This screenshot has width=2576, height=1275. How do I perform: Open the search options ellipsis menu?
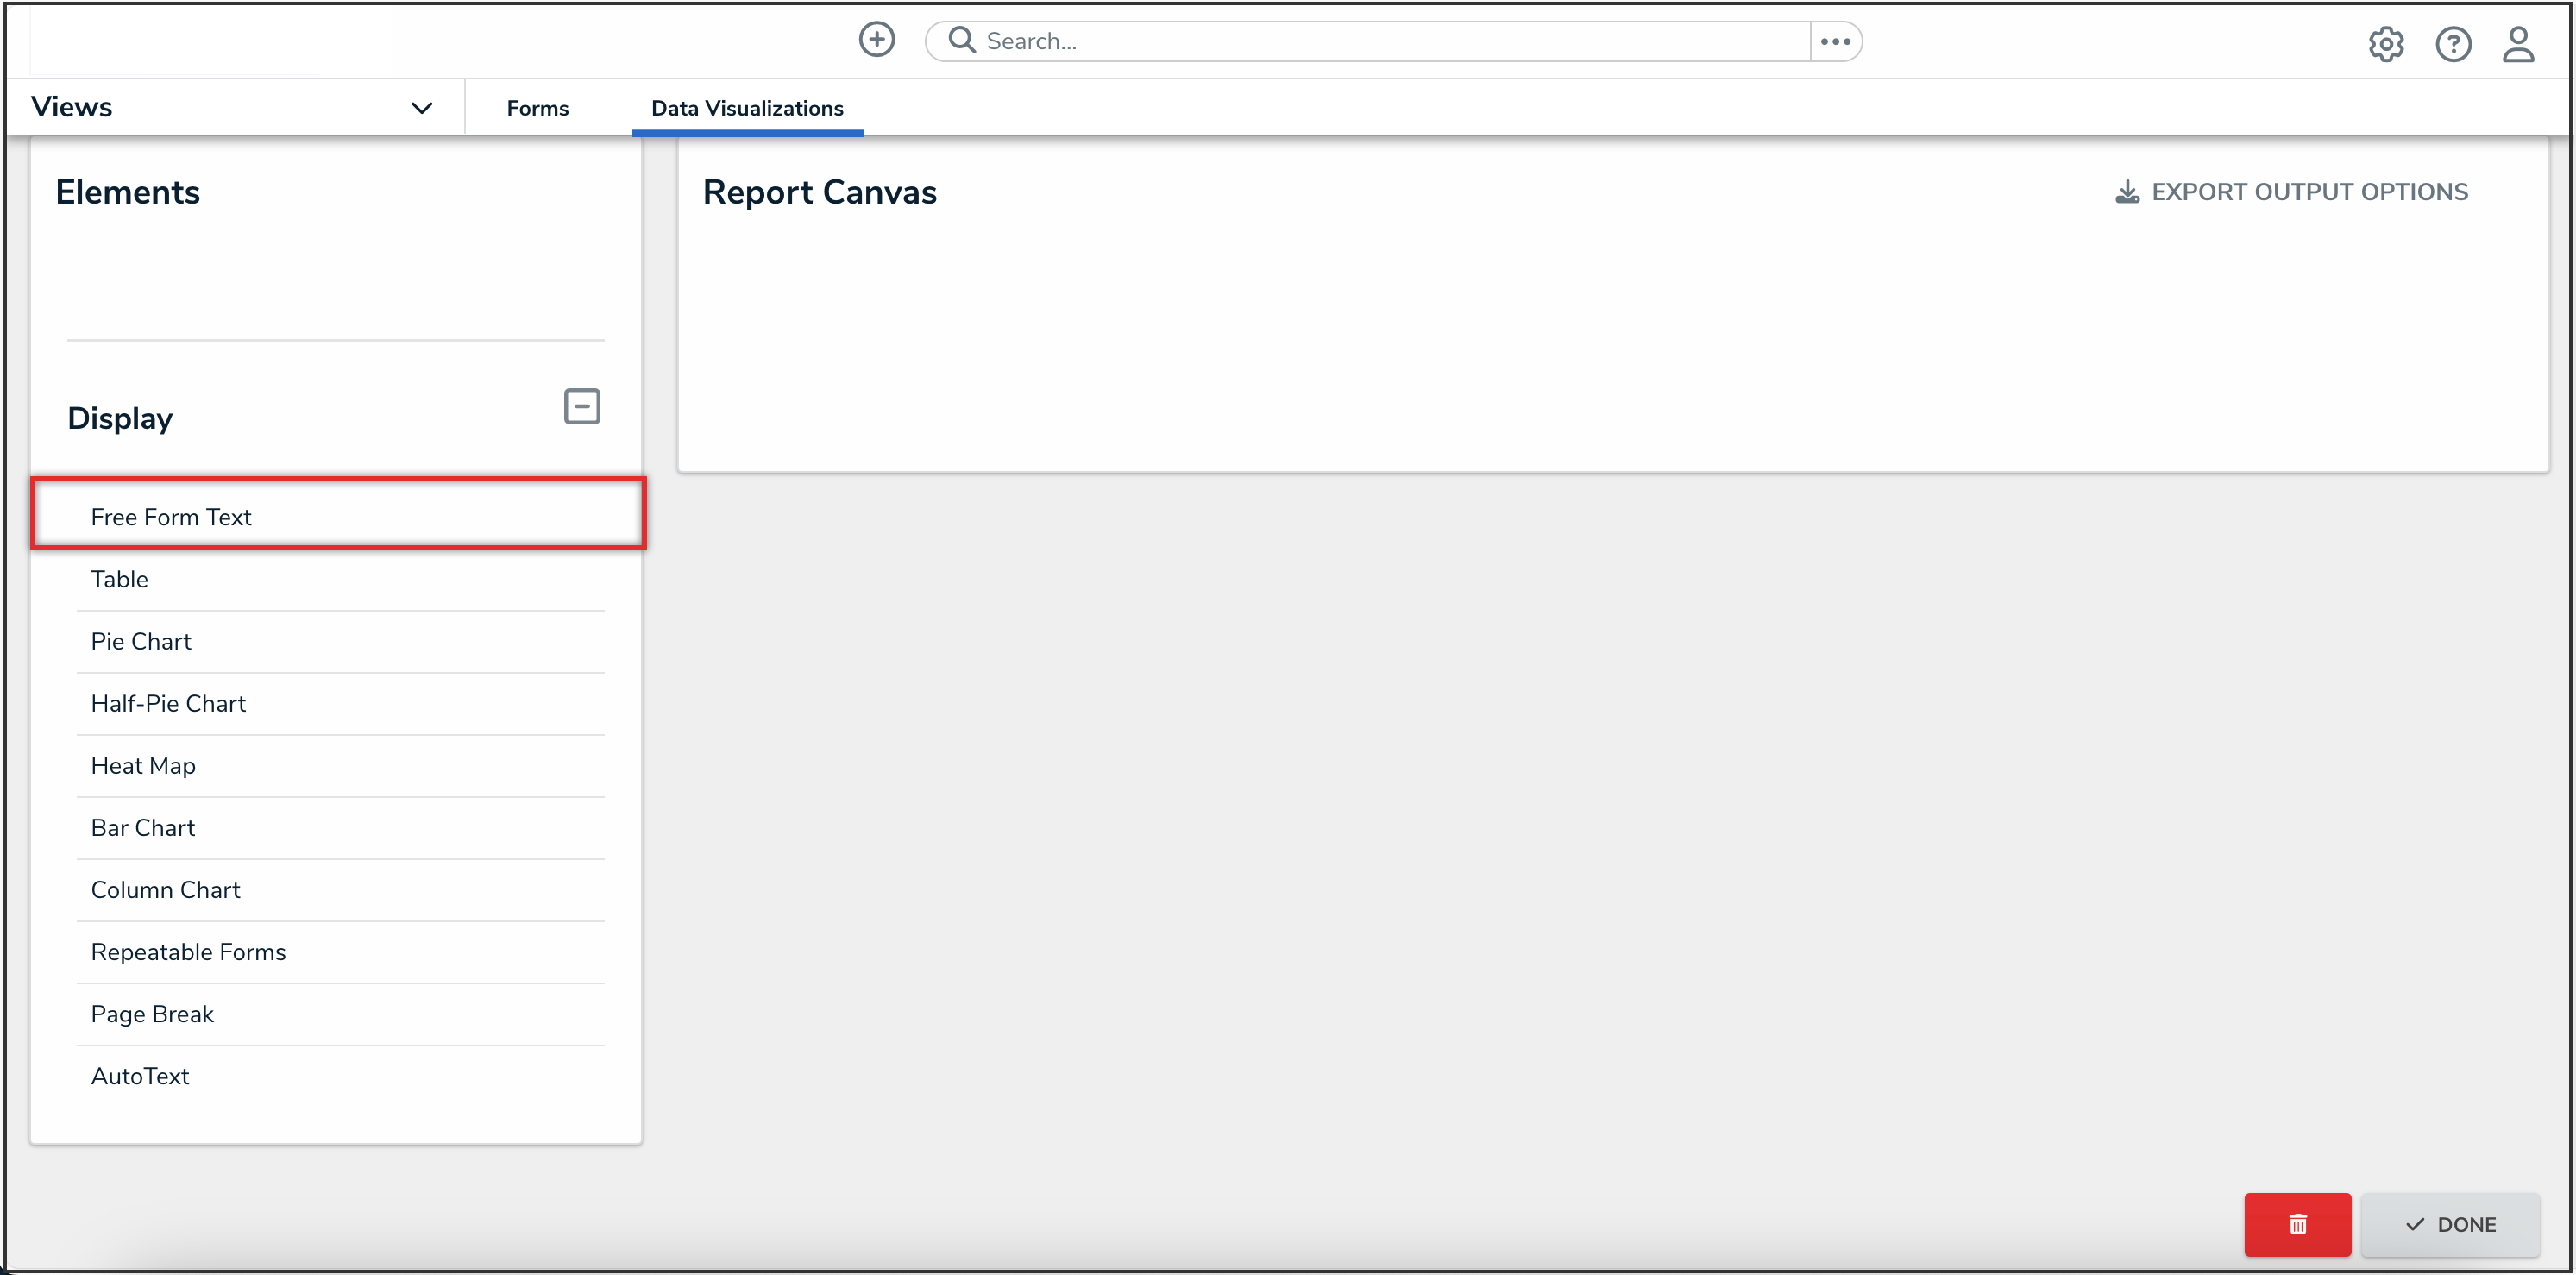point(1835,41)
